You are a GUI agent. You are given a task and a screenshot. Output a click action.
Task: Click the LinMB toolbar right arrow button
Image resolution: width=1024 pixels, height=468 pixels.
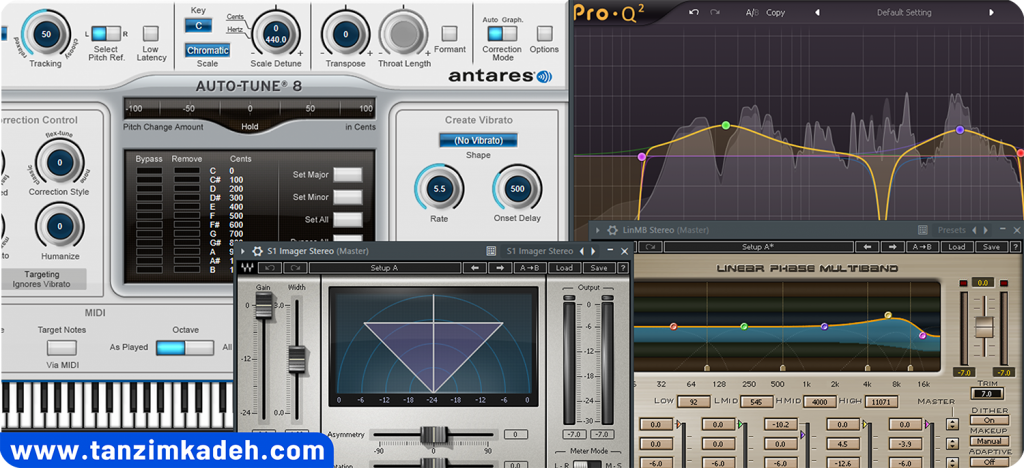892,247
